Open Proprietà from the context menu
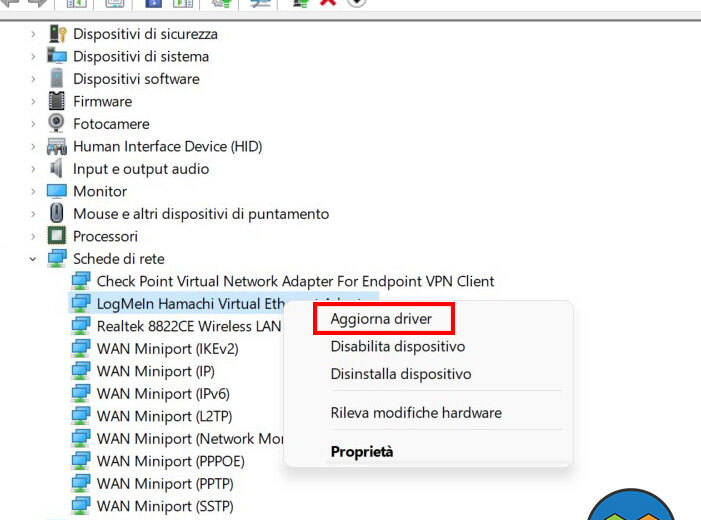The image size is (701, 520). pyautogui.click(x=362, y=452)
